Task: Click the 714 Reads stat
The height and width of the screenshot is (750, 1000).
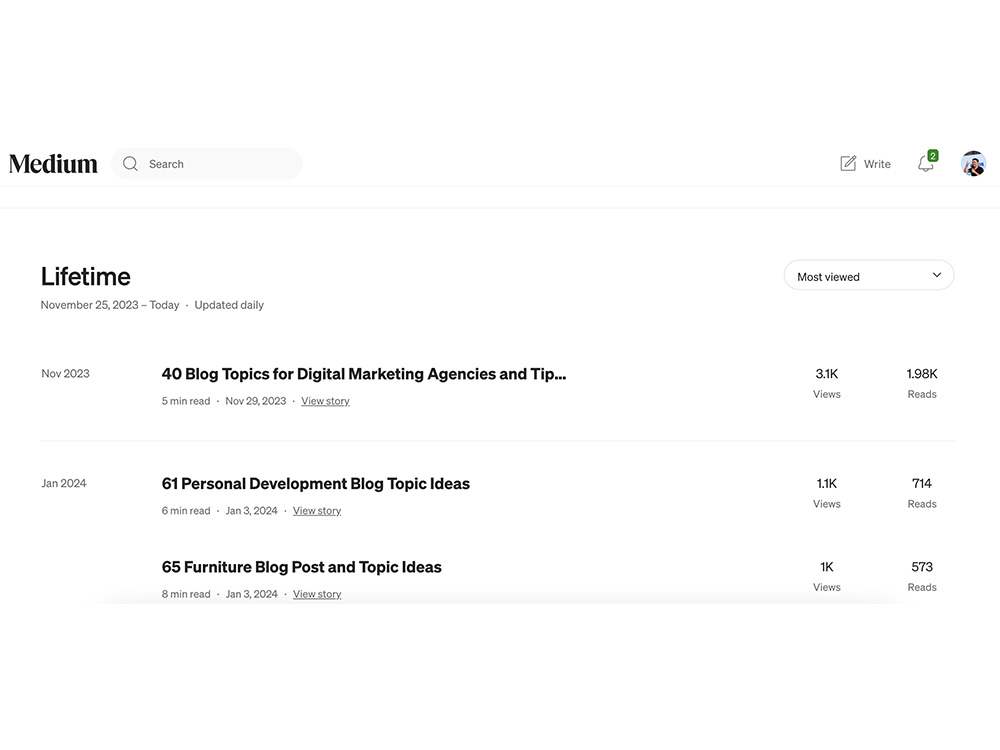Action: (x=922, y=493)
